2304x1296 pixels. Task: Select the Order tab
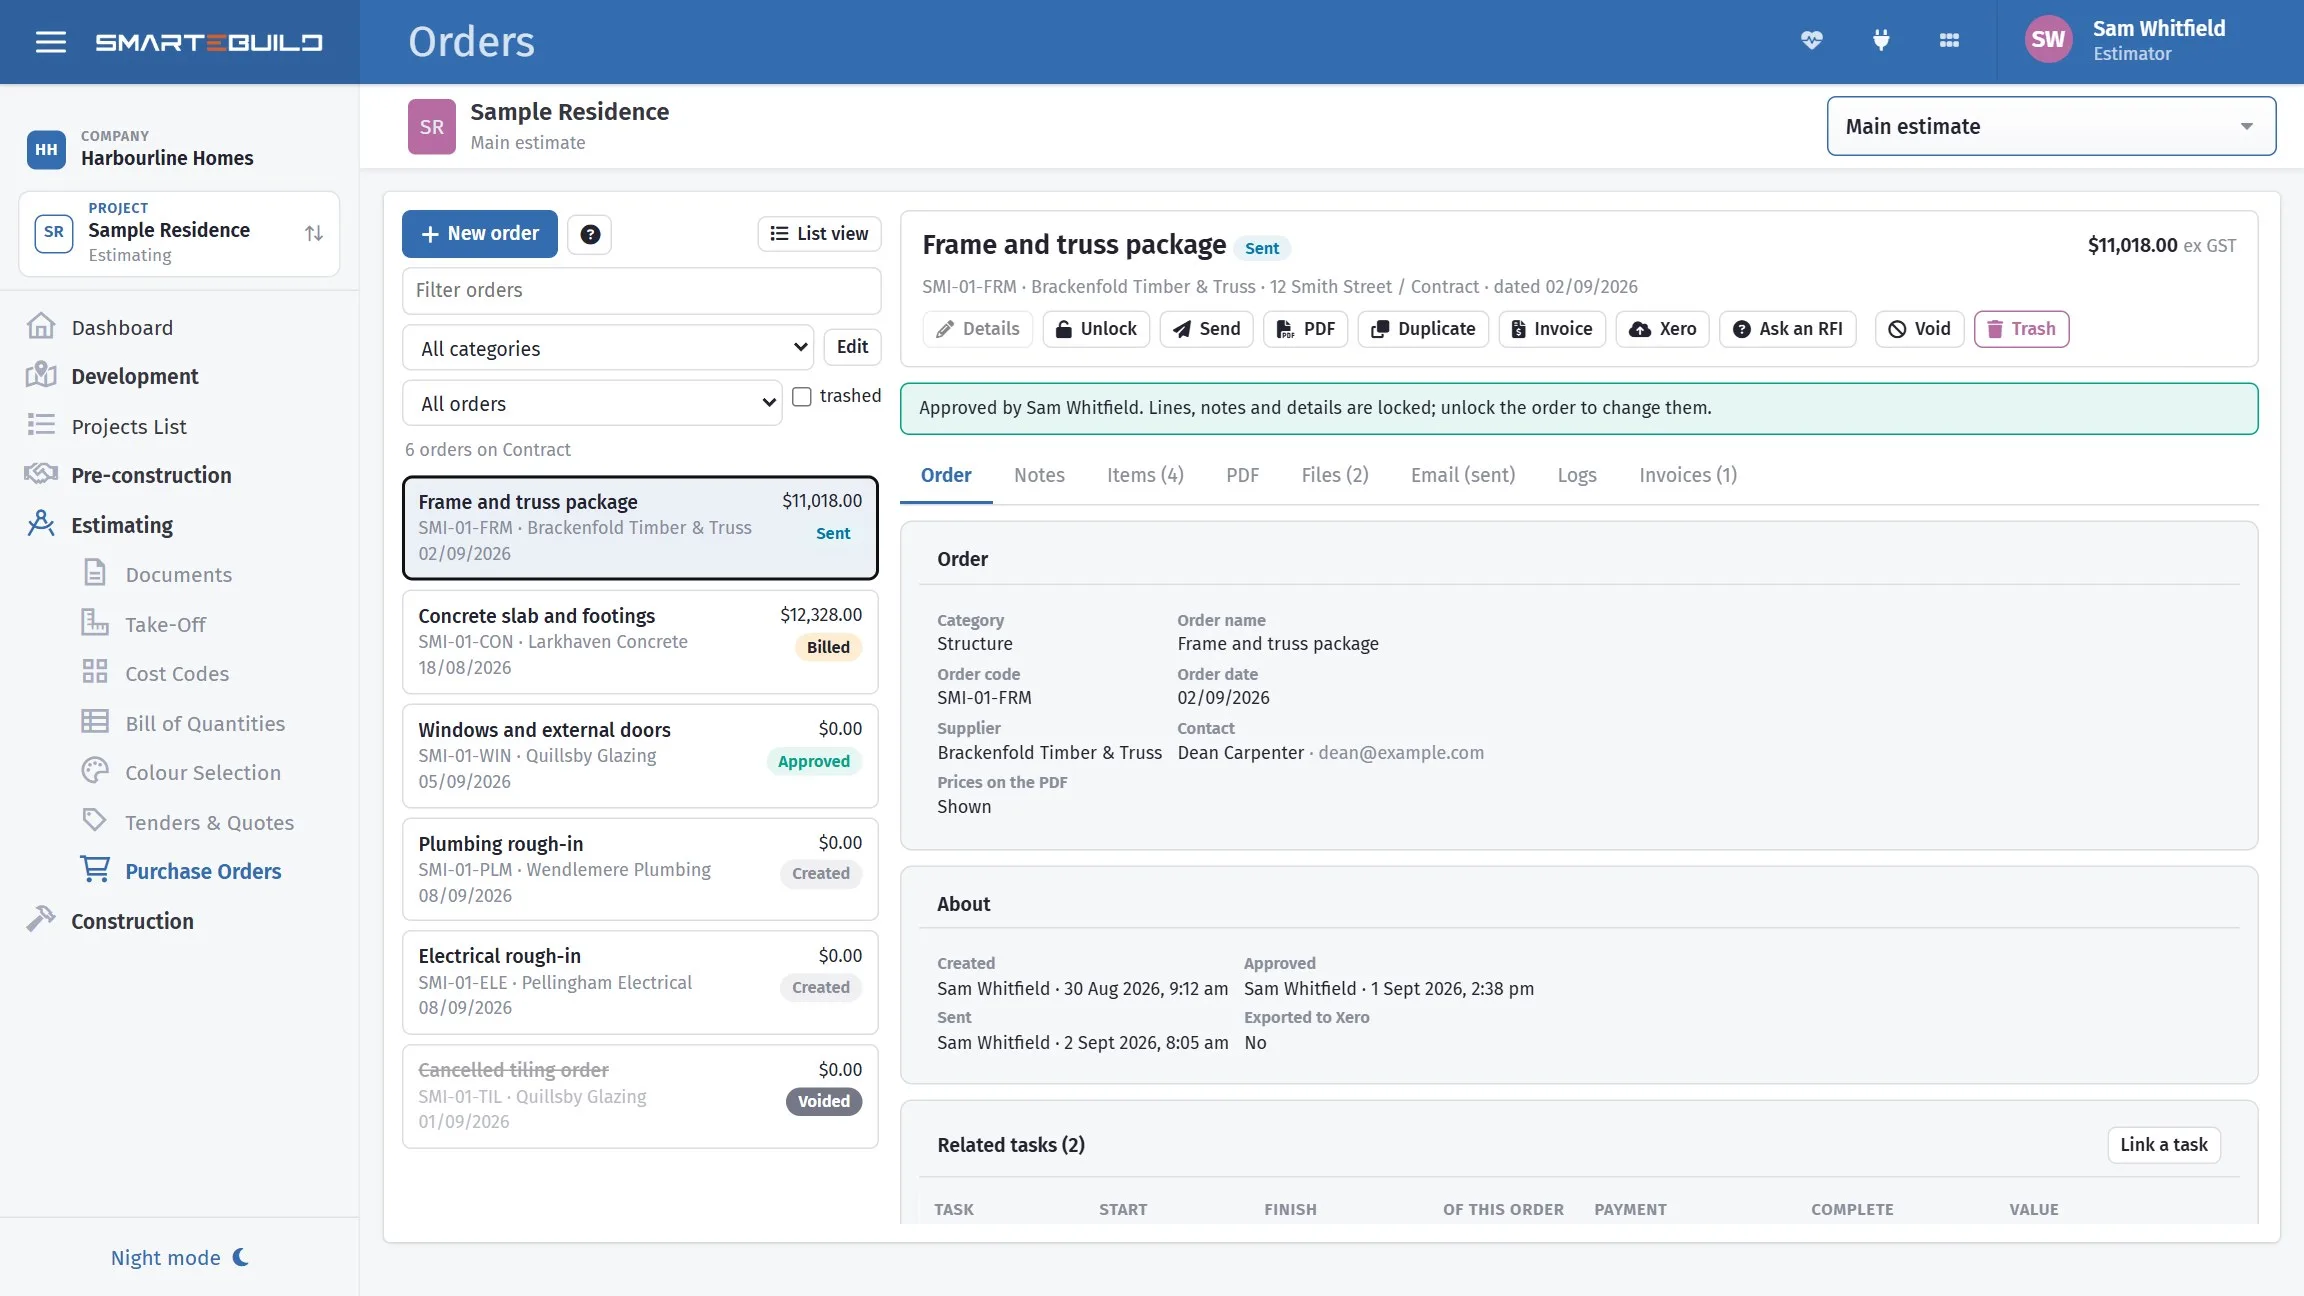coord(946,475)
